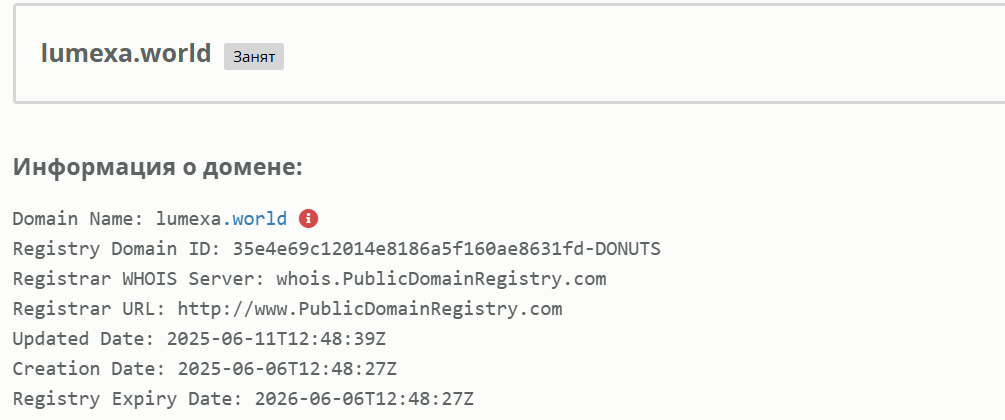Click the Updated Date line
Viewport: 1005px width, 420px height.
199,339
